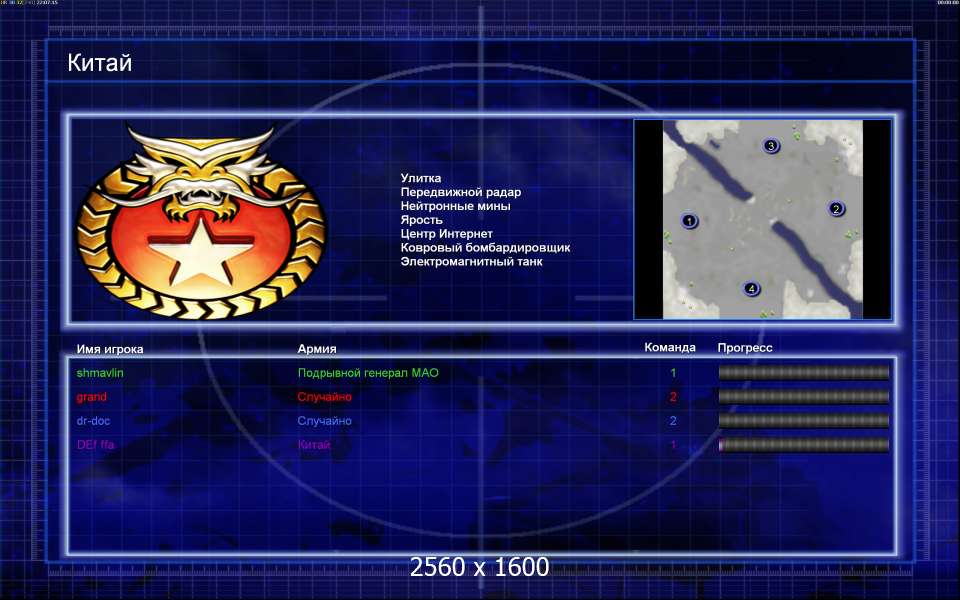Select start position 3 on the minimap

click(771, 146)
